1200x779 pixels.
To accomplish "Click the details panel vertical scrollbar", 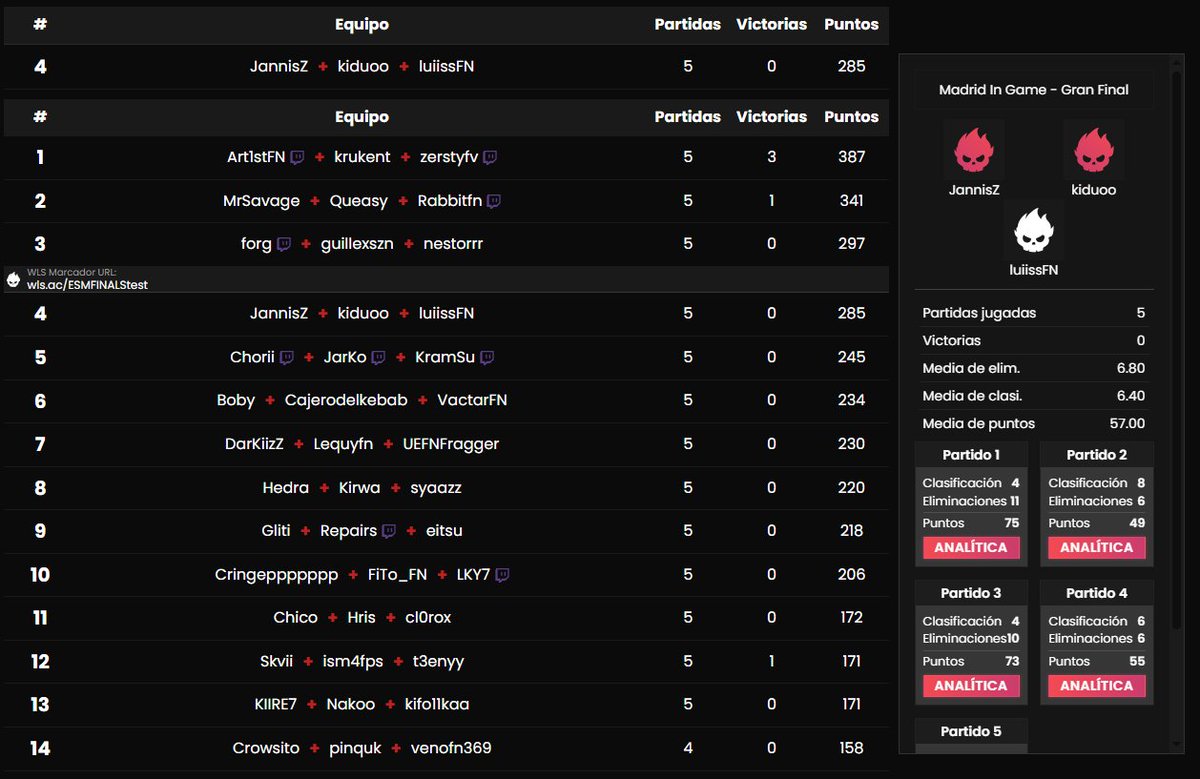I will click(x=1176, y=348).
